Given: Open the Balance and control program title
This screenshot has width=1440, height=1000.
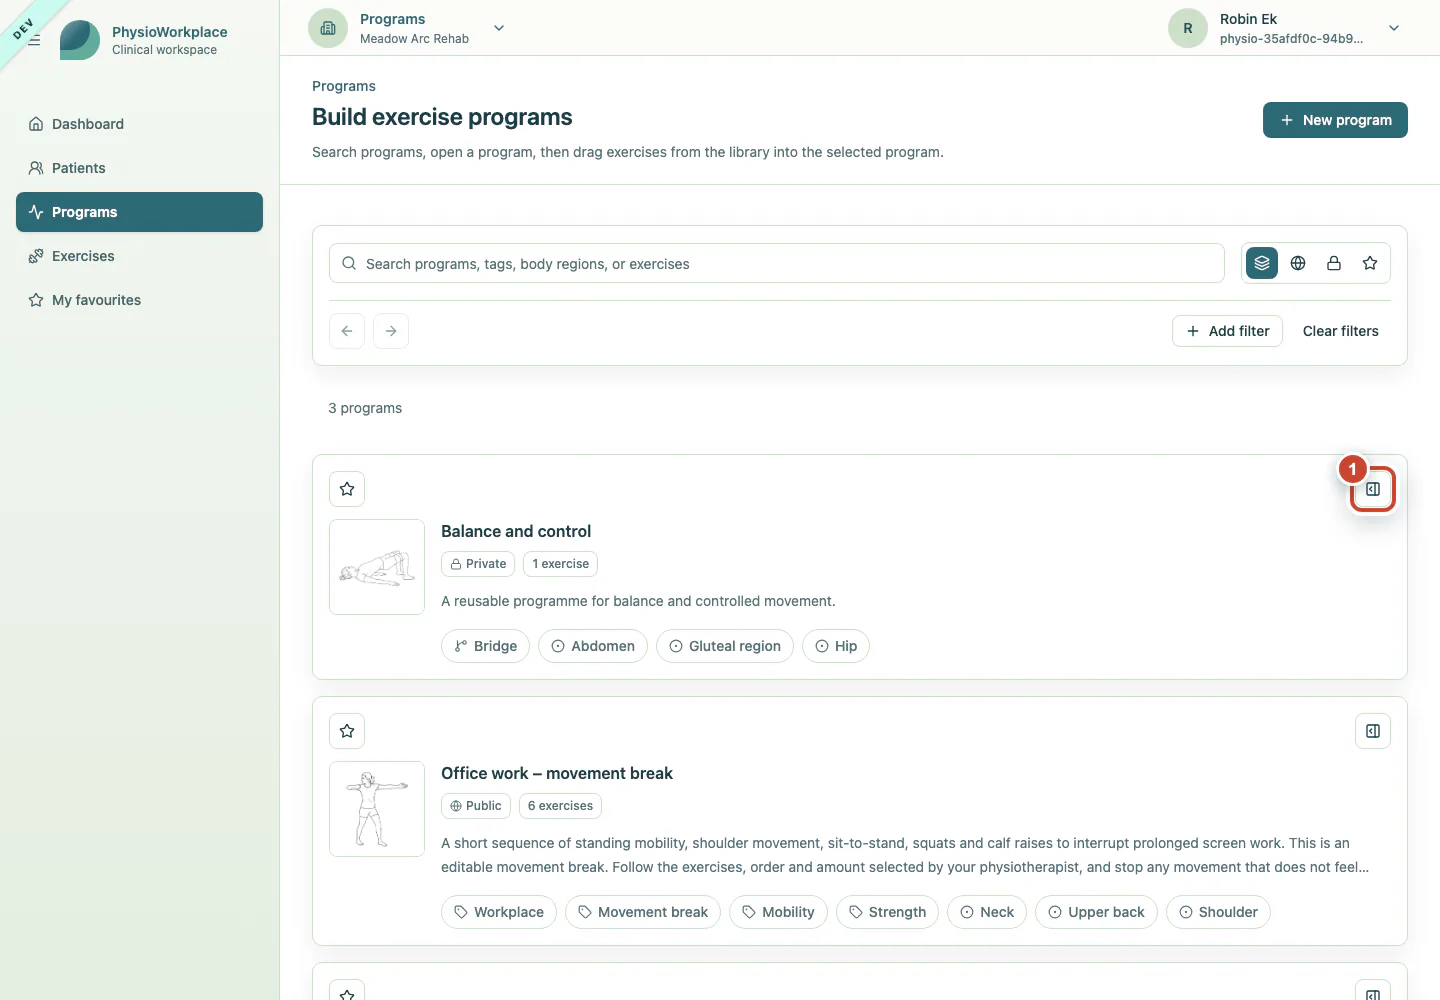Looking at the screenshot, I should point(516,531).
